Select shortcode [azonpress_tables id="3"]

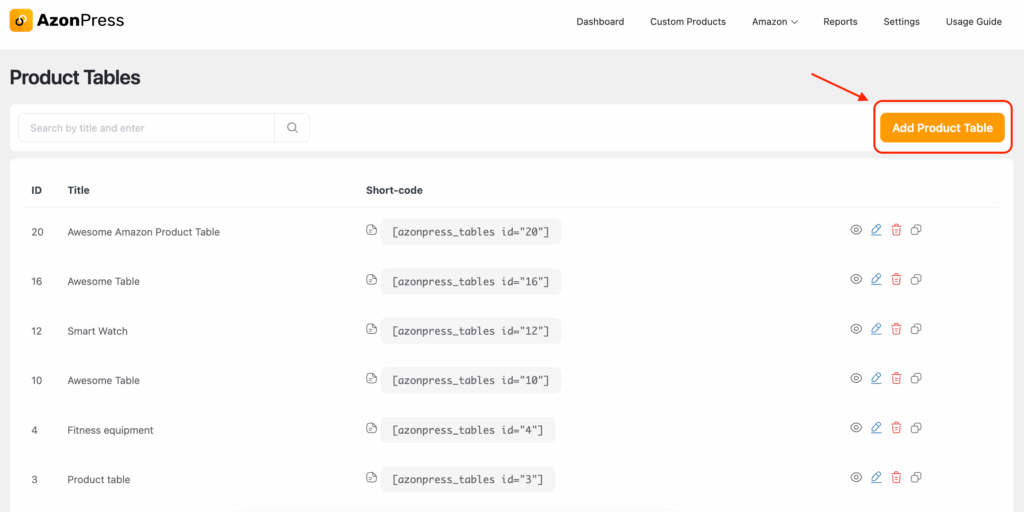(468, 479)
